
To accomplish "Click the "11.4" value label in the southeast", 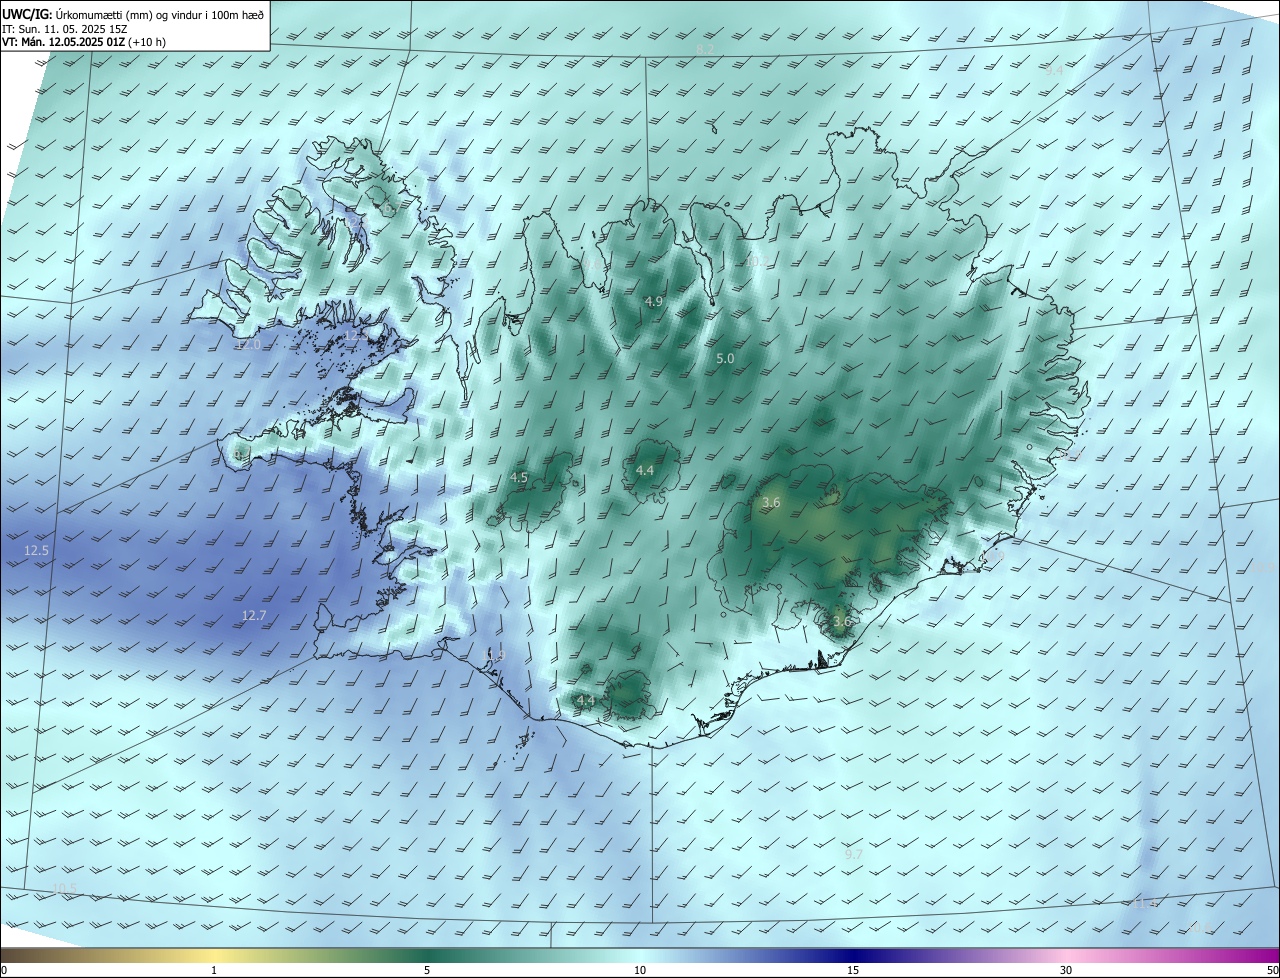I will point(1144,903).
